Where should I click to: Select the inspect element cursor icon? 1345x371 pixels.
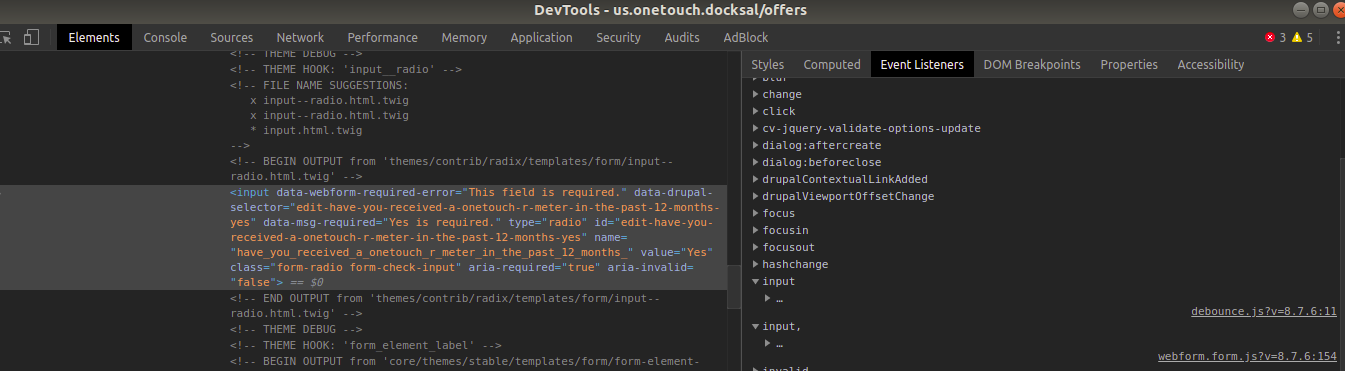(5, 37)
